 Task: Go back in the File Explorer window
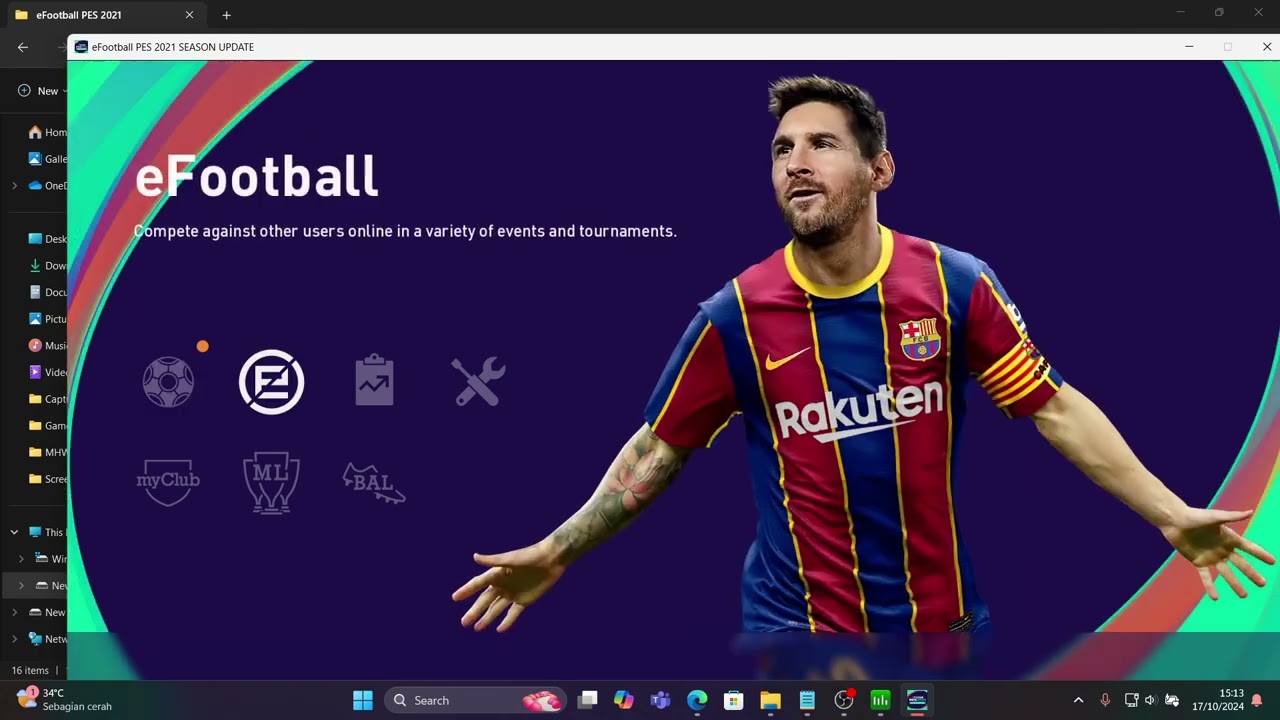click(23, 47)
